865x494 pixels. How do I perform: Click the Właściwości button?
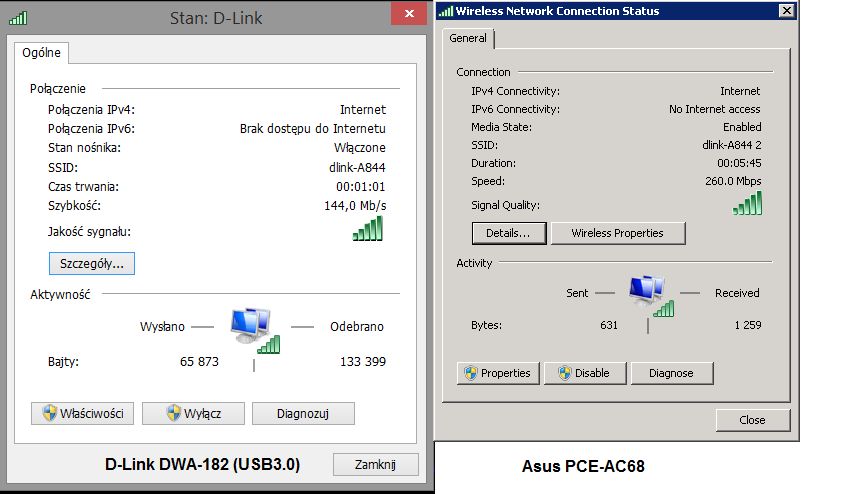(82, 413)
